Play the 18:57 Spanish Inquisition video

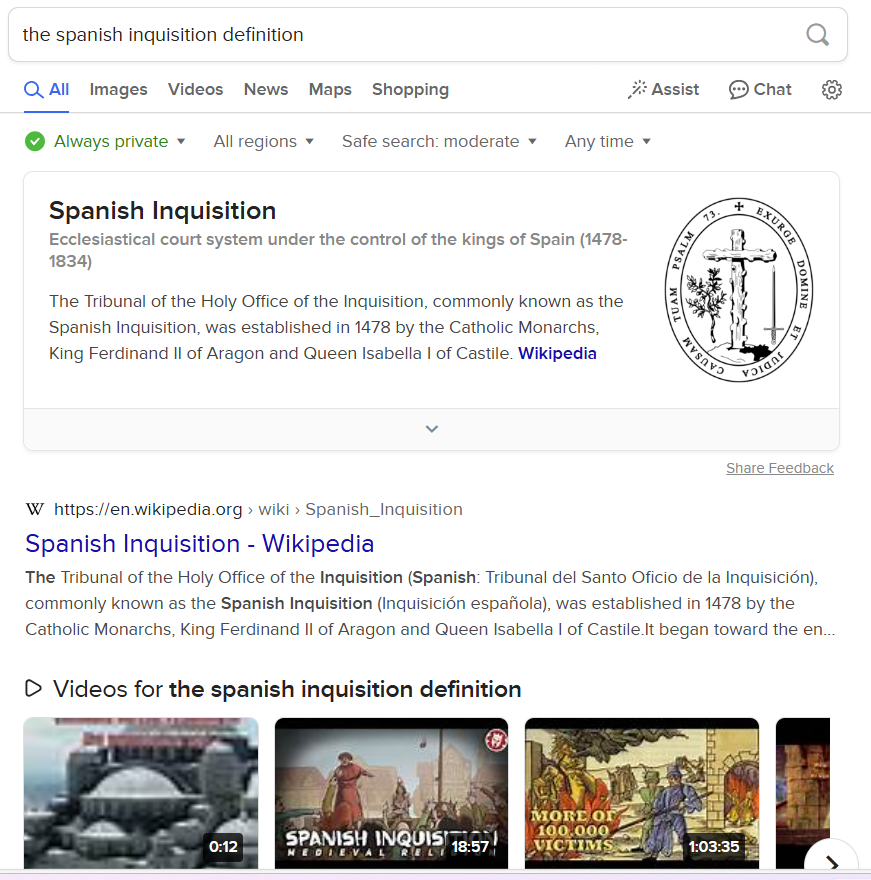[391, 793]
